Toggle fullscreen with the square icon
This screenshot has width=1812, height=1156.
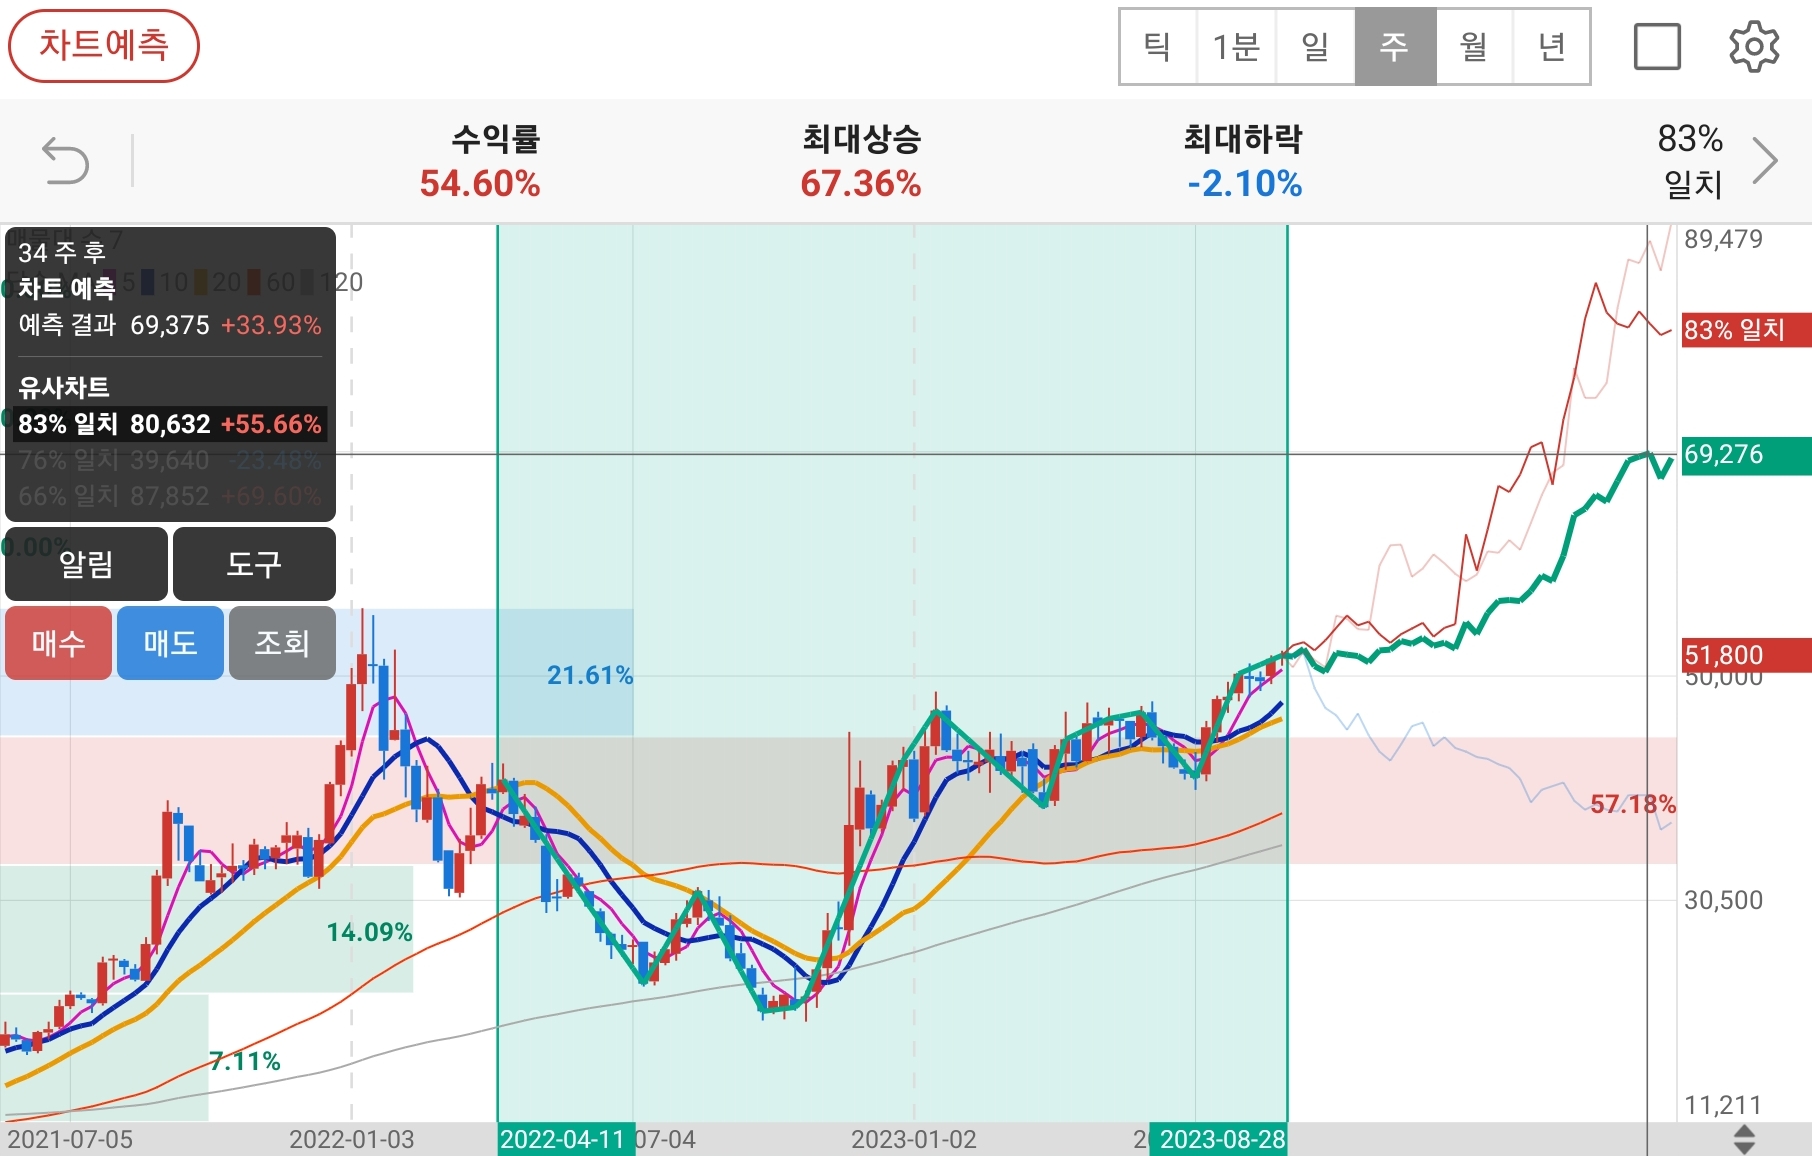[x=1657, y=47]
